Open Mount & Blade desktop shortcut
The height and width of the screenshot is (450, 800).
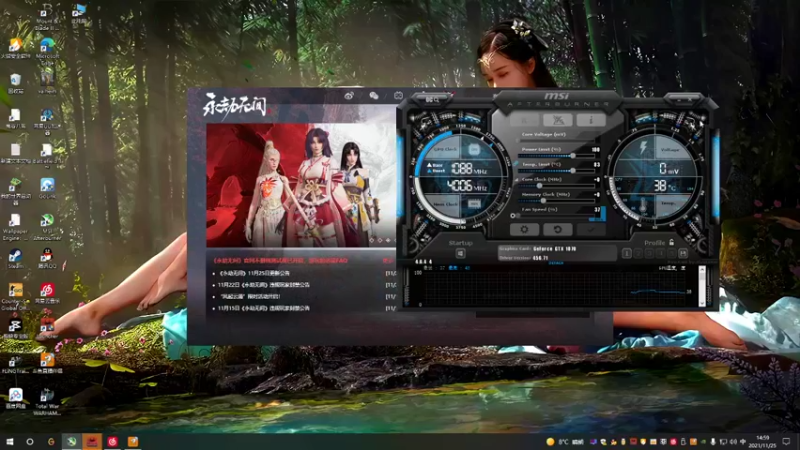click(x=47, y=16)
